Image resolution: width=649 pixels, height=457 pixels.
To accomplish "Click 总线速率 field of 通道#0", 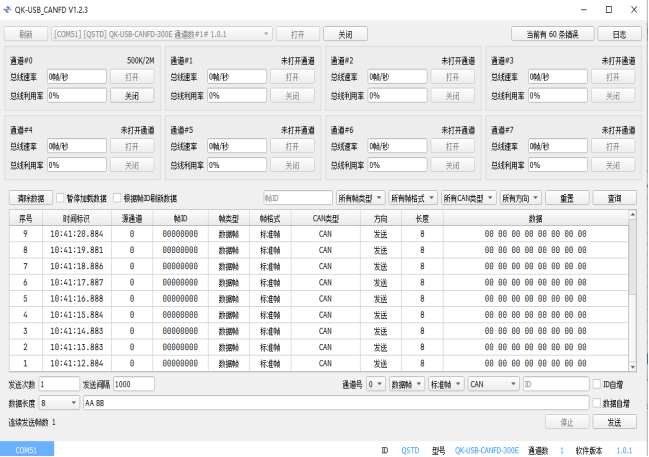I will 77,77.
